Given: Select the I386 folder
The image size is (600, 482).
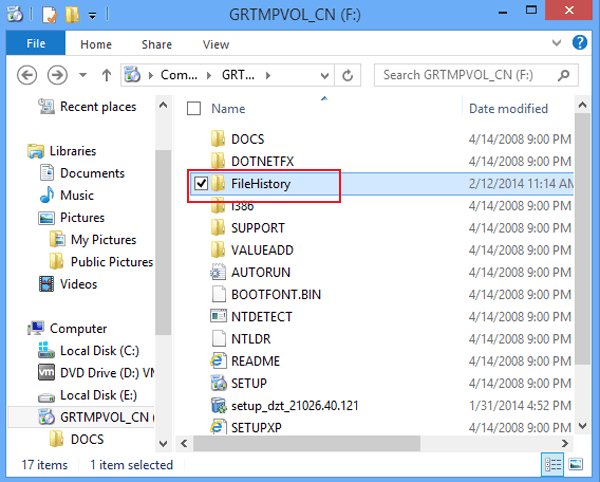Looking at the screenshot, I should point(243,206).
